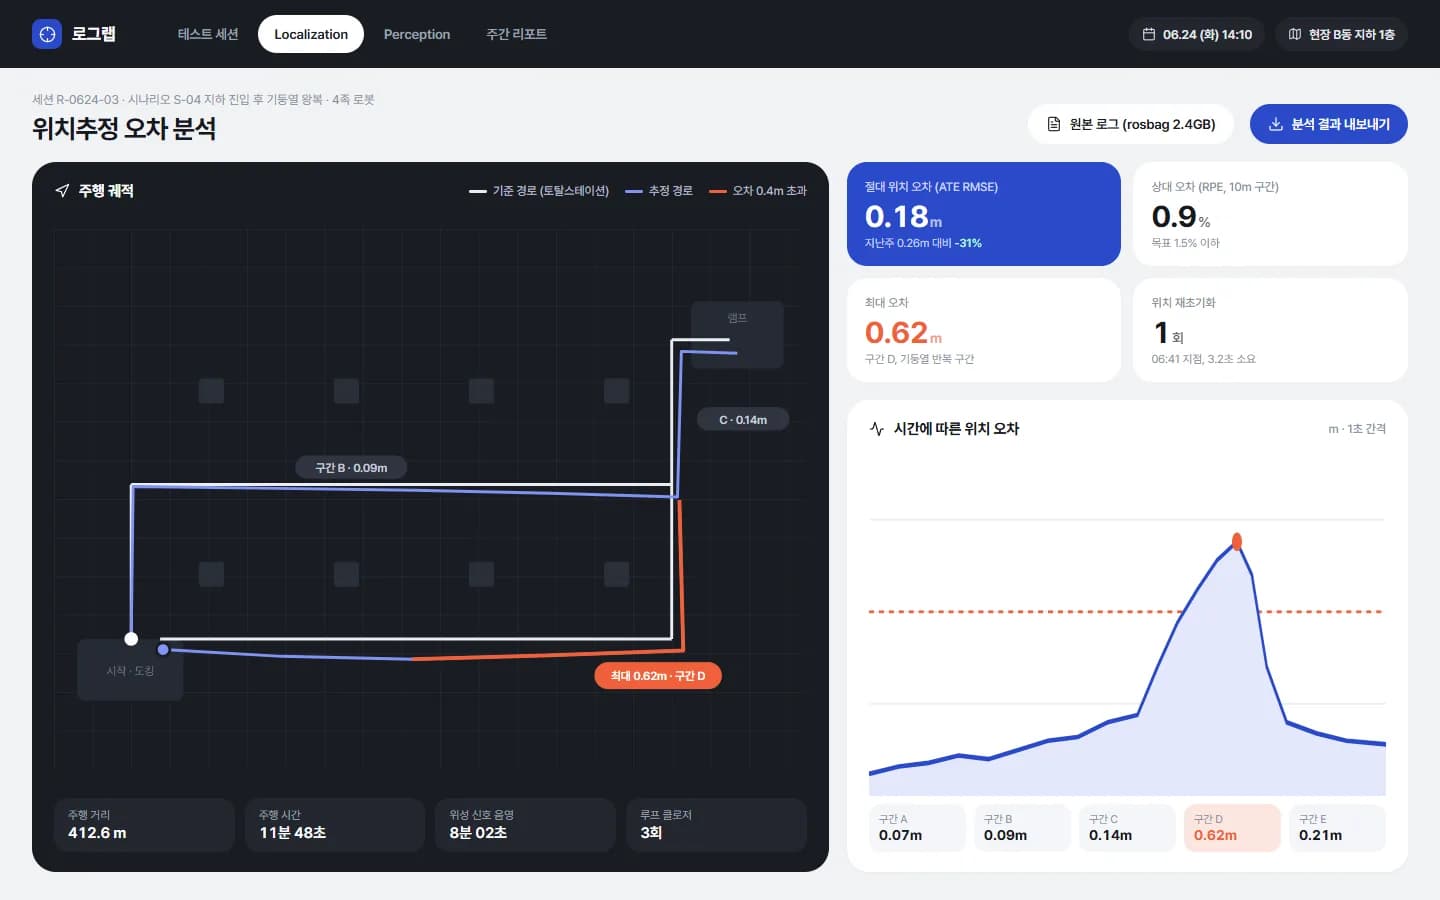Click the 상대 오차 0.9% card
This screenshot has height=900, width=1440.
pyautogui.click(x=1270, y=214)
